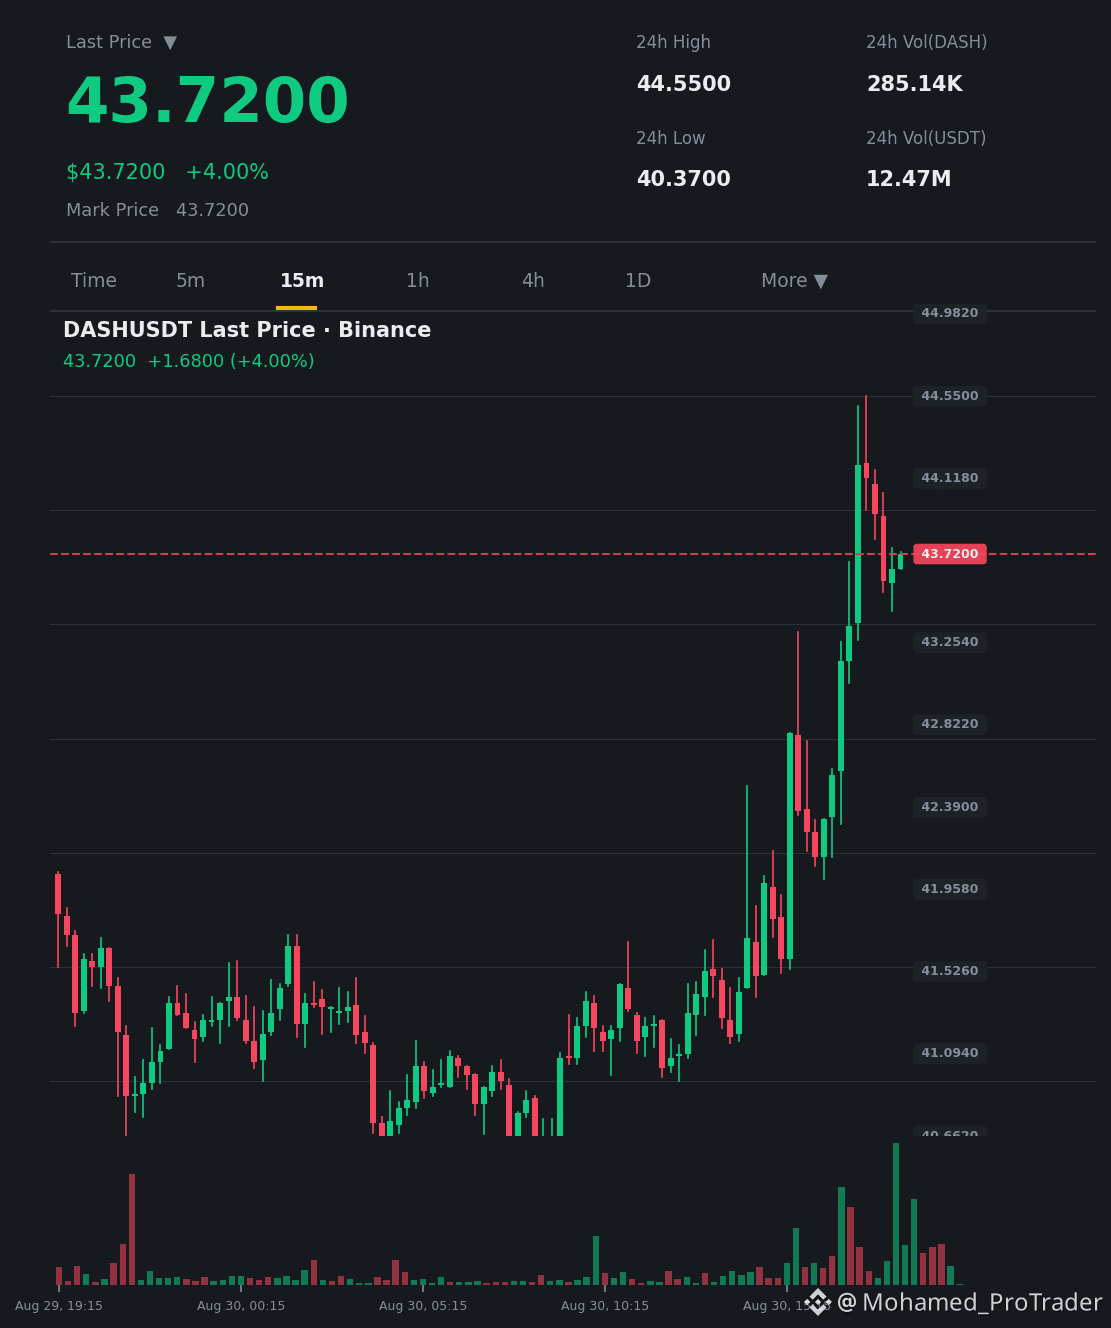Click the 44.5500 price axis label

[950, 396]
